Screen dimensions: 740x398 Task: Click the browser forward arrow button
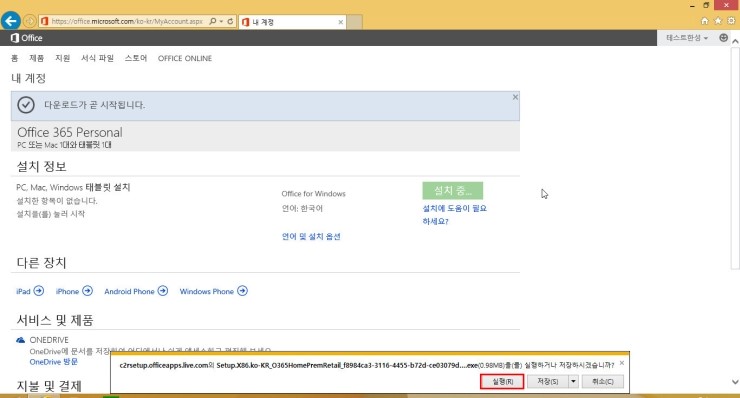[x=30, y=21]
